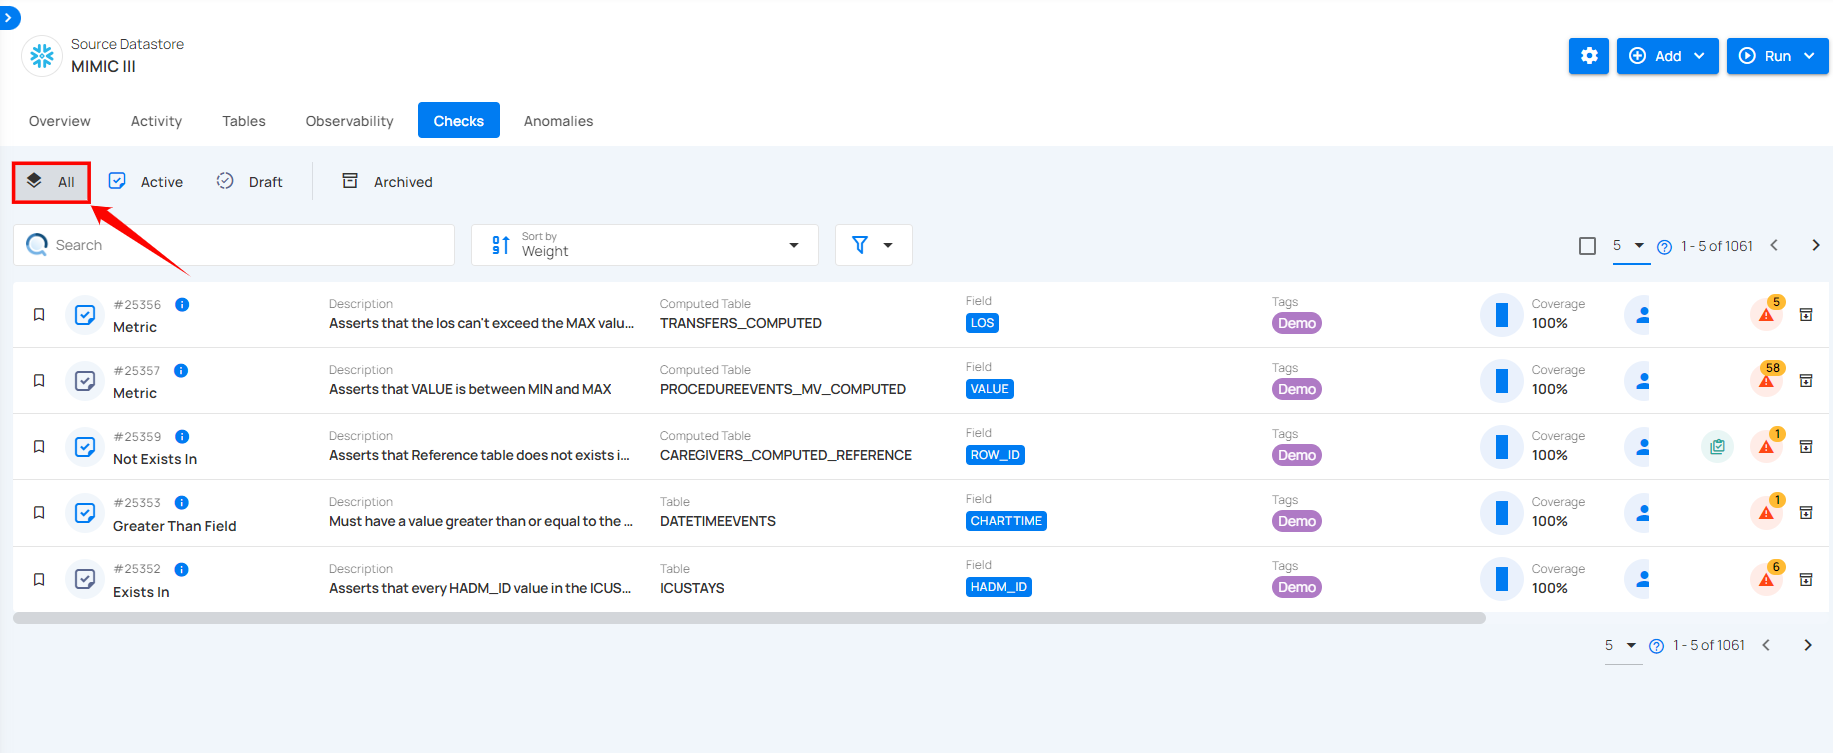Click the CHARTTIME field badge
The height and width of the screenshot is (753, 1833).
pyautogui.click(x=1006, y=521)
